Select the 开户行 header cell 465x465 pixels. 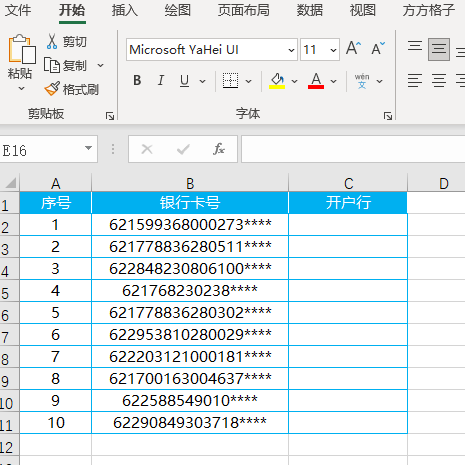[348, 202]
